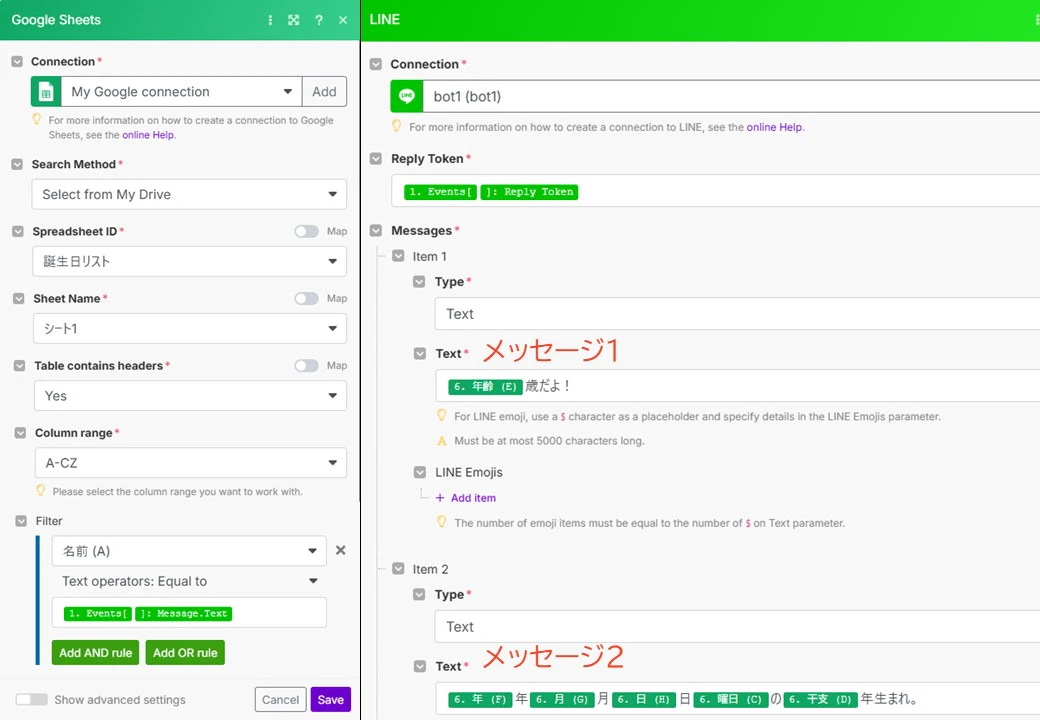Click Add item link under LINE Emojis
1040x720 pixels.
(474, 498)
